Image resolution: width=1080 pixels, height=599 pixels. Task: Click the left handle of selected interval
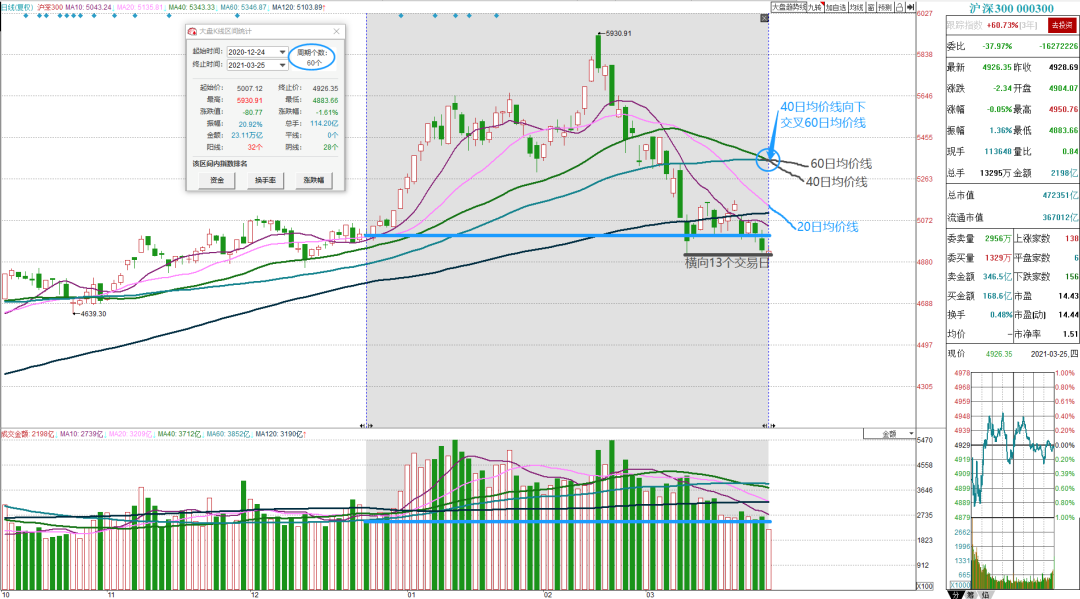point(366,425)
